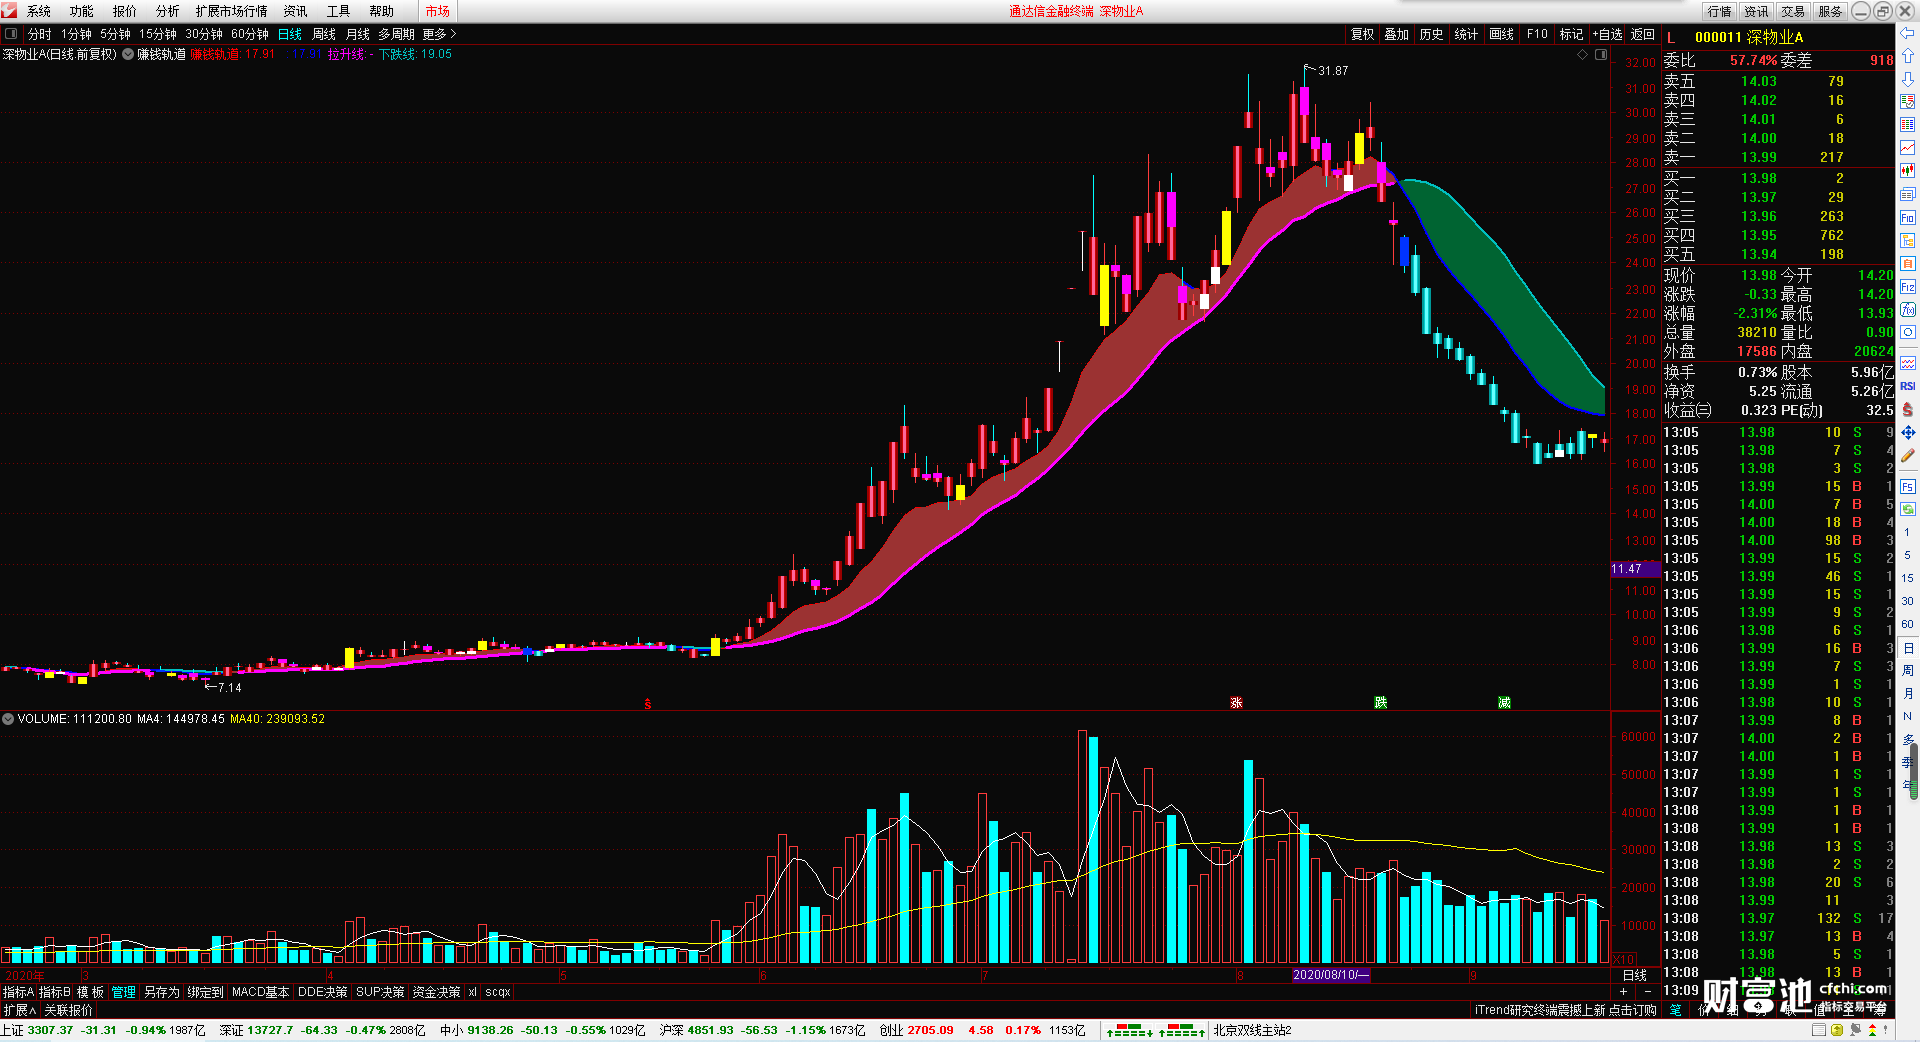
Task: Open the 历史 history option
Action: pyautogui.click(x=1431, y=34)
